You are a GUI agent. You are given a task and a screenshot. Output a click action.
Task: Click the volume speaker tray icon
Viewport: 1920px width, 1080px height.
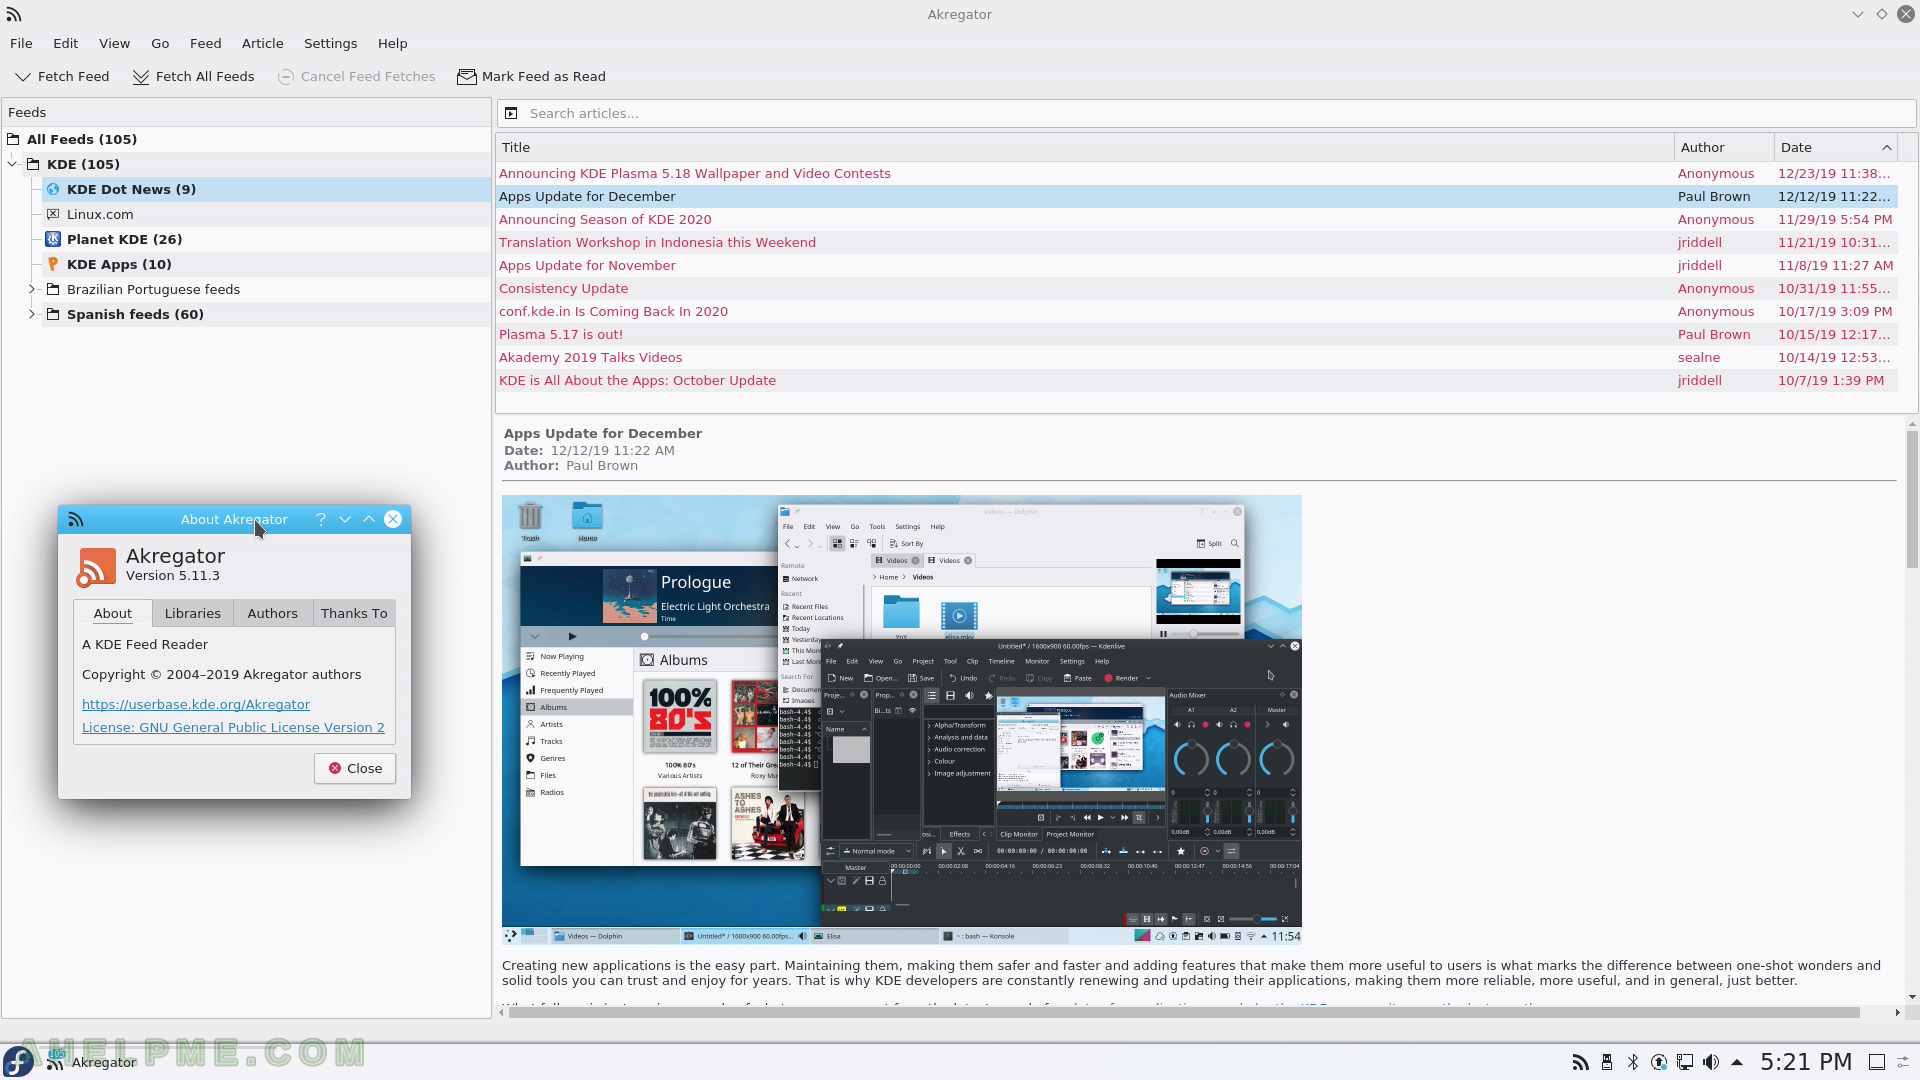pos(1710,1062)
